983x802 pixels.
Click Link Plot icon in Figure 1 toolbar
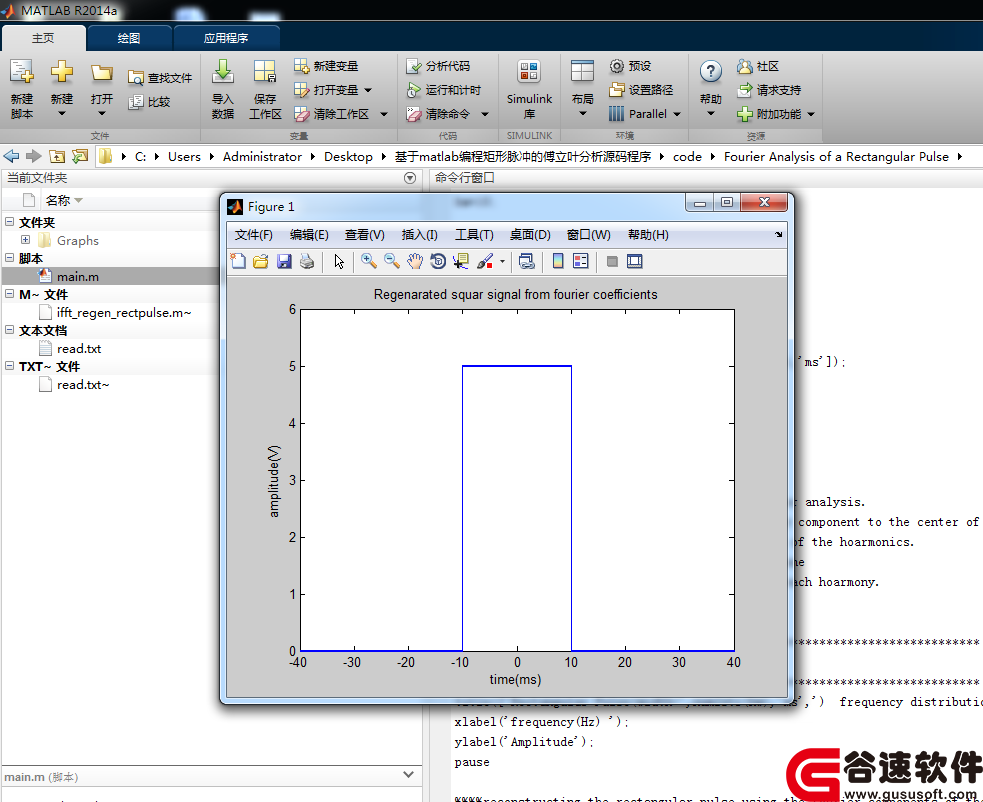pyautogui.click(x=527, y=261)
